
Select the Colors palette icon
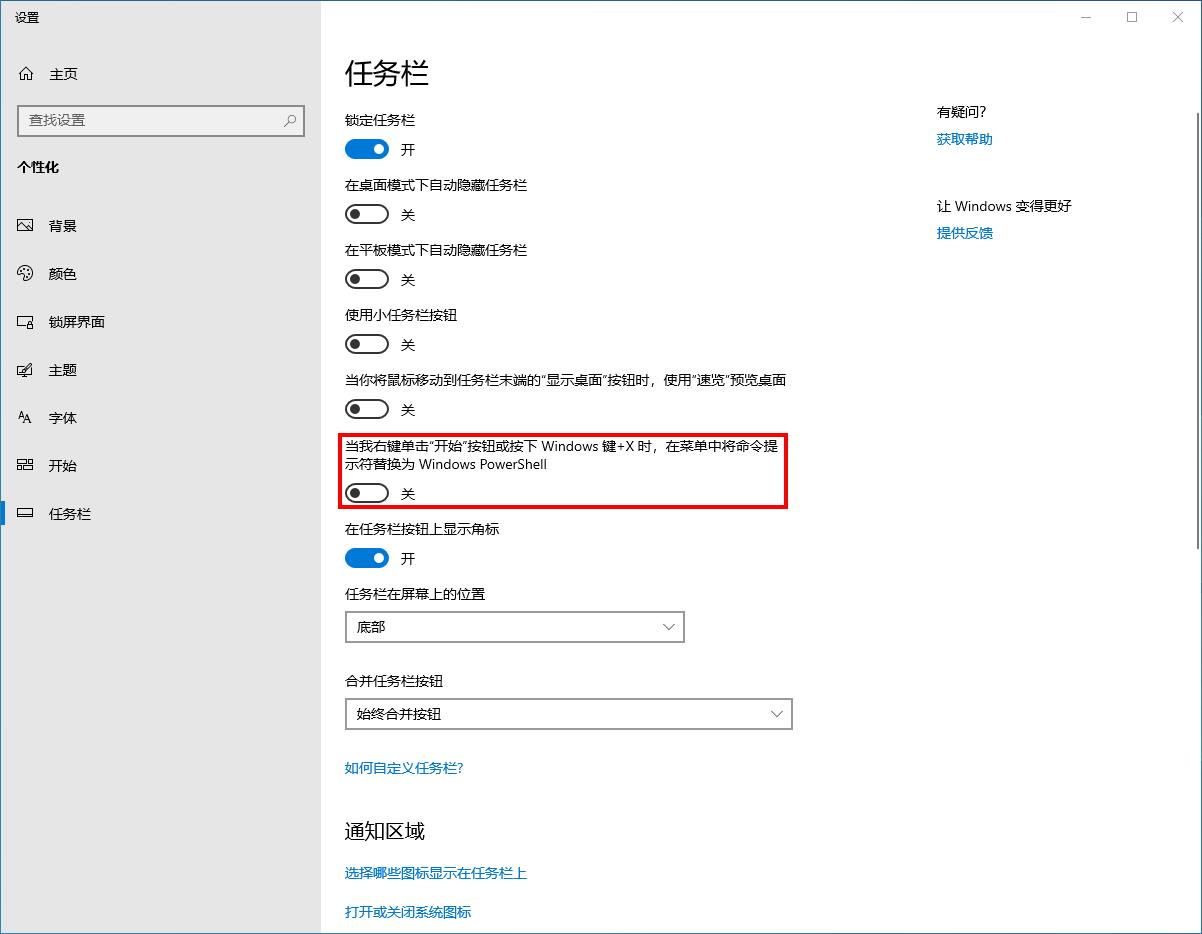(x=26, y=274)
